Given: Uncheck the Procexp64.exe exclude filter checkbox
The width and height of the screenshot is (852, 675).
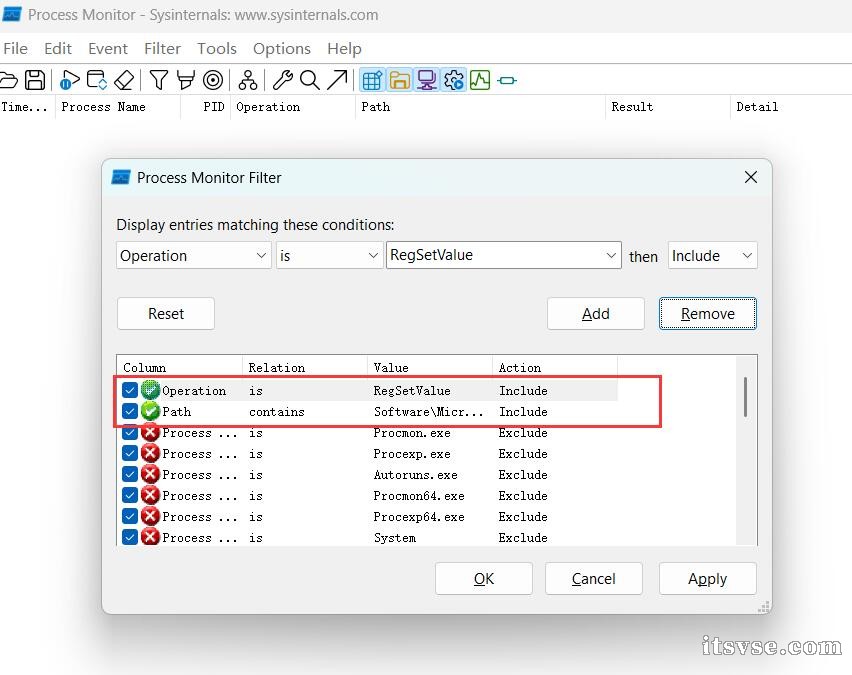Looking at the screenshot, I should point(130,516).
